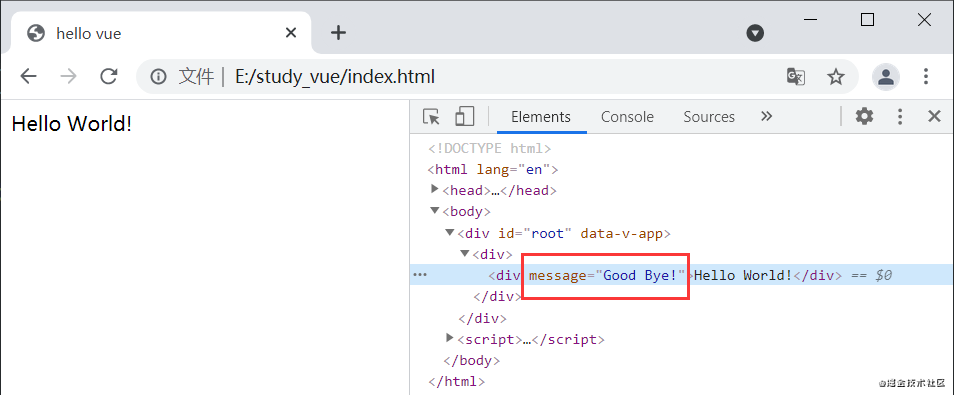954x395 pixels.
Task: Click the browser forward arrow
Action: (x=69, y=76)
